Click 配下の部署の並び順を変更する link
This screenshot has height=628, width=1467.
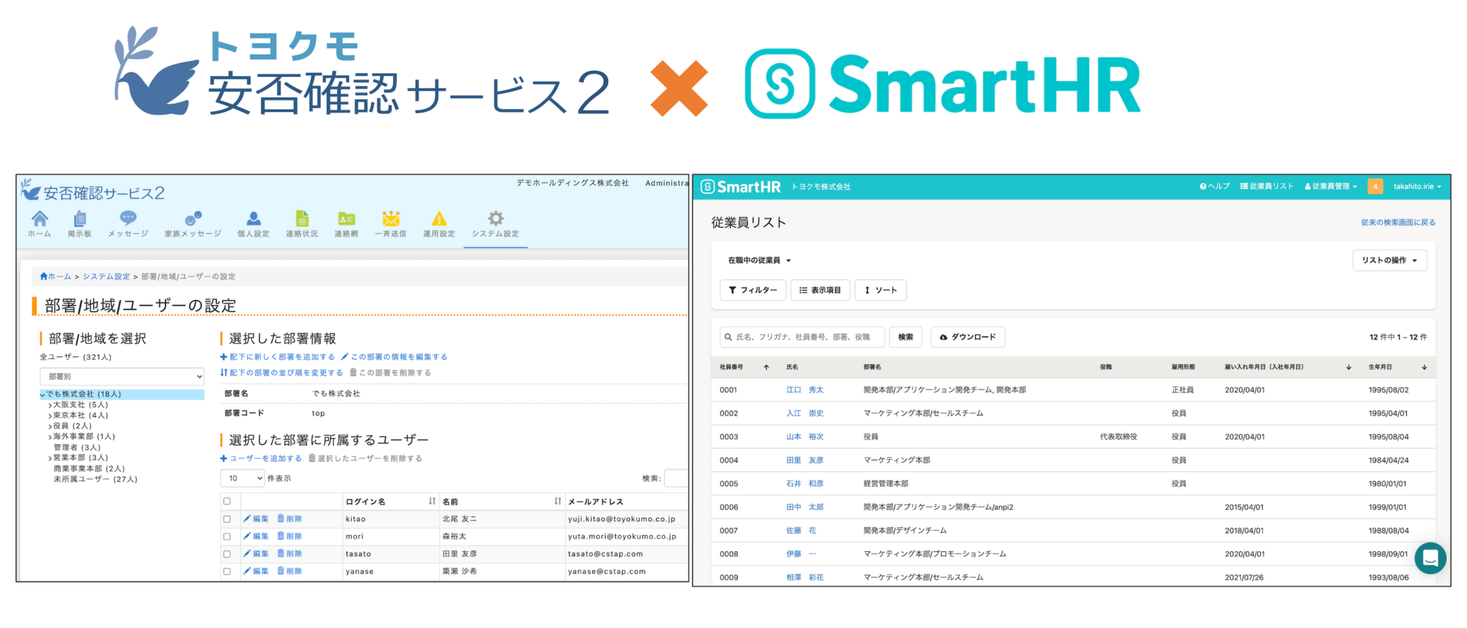pyautogui.click(x=281, y=372)
